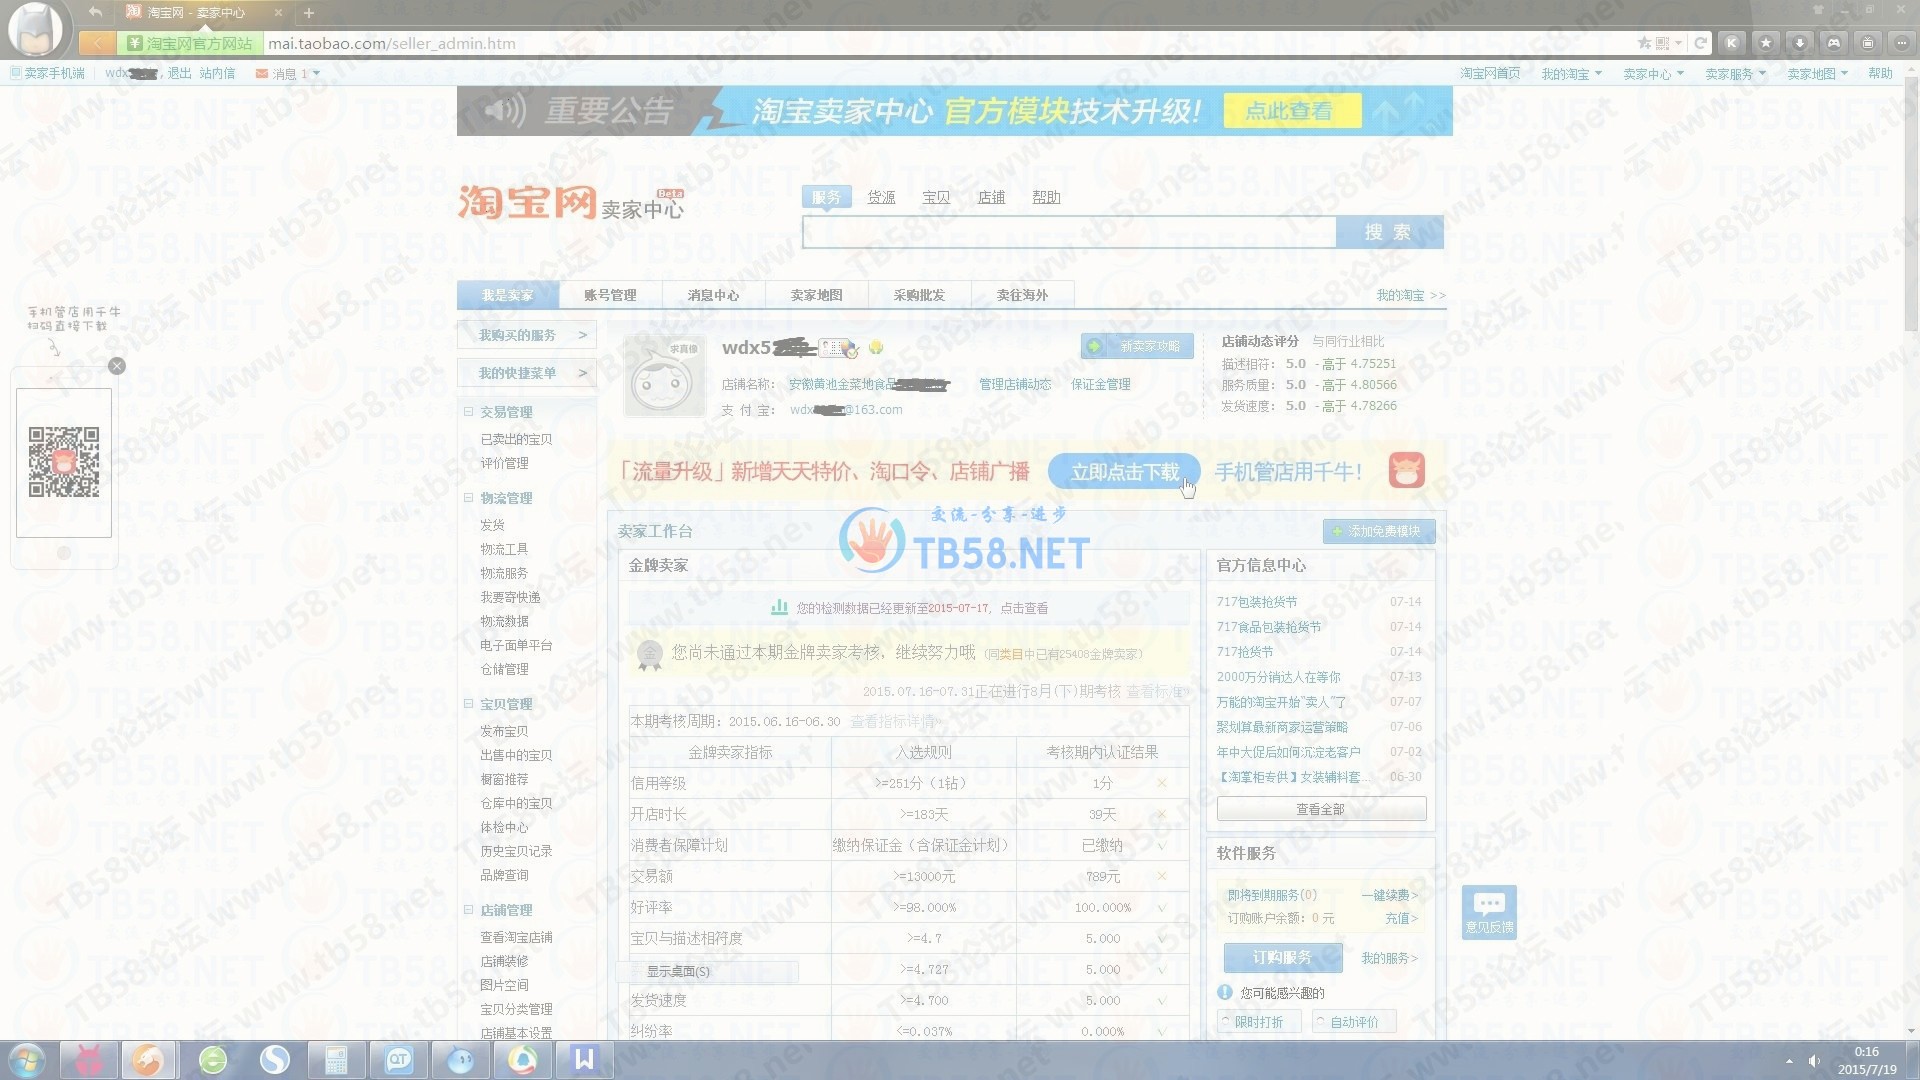
Task: Add page to favorites star icon
Action: 1644,43
